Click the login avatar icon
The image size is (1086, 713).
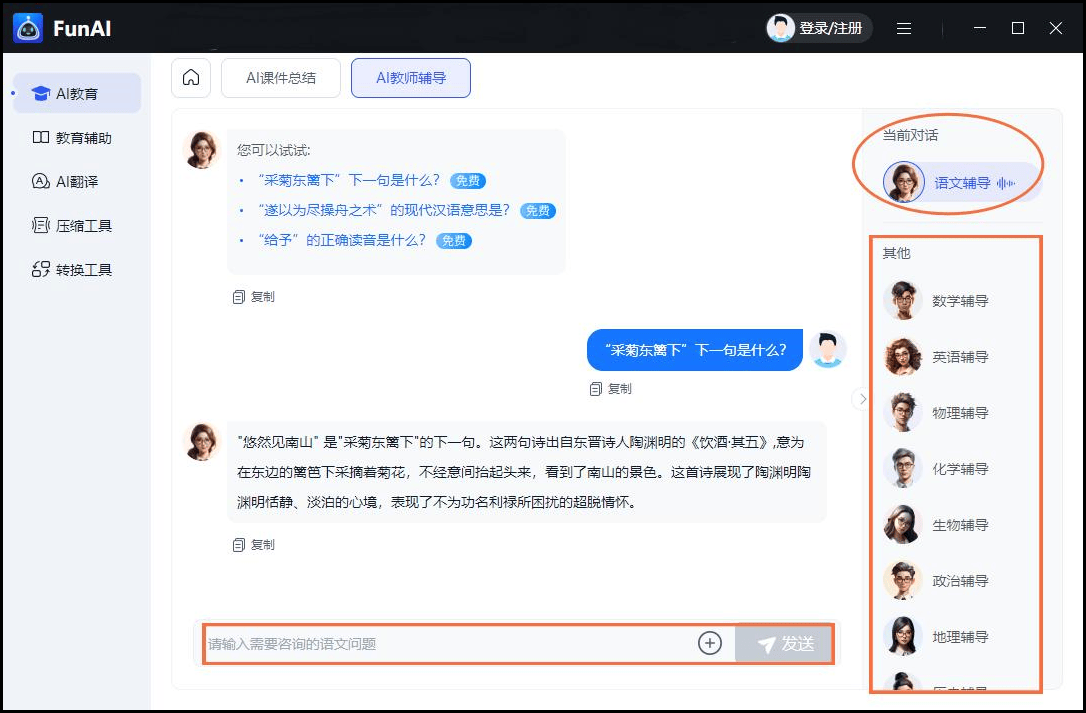tap(781, 28)
